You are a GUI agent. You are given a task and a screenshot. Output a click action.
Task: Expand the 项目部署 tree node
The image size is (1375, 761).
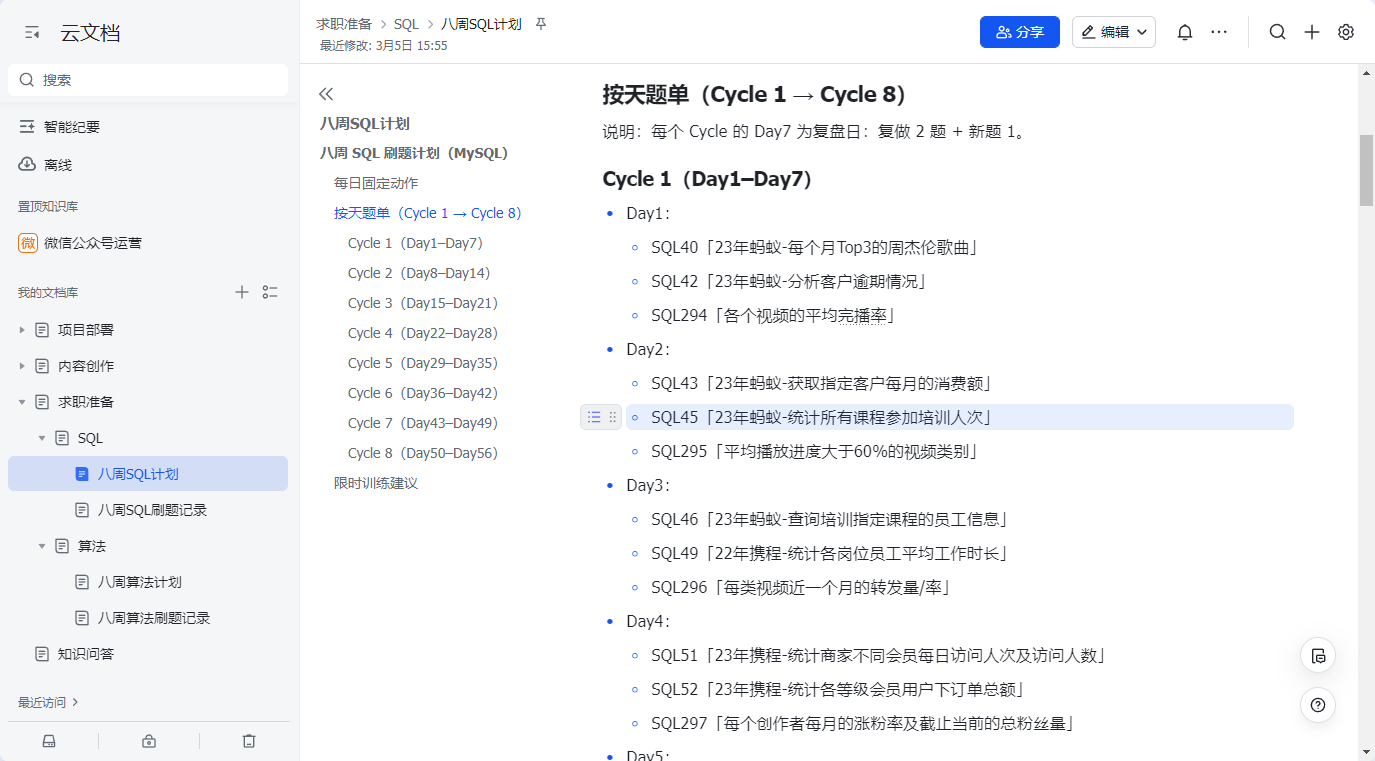pos(22,330)
